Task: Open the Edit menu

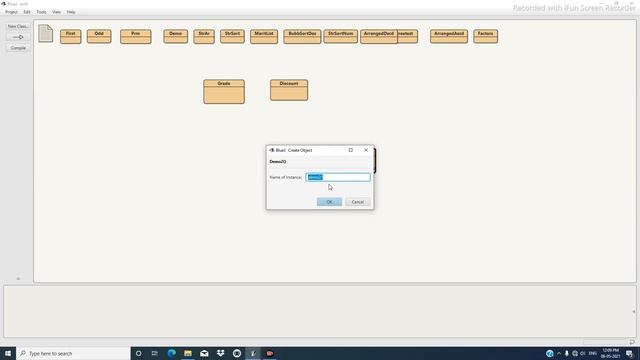Action: (x=27, y=12)
